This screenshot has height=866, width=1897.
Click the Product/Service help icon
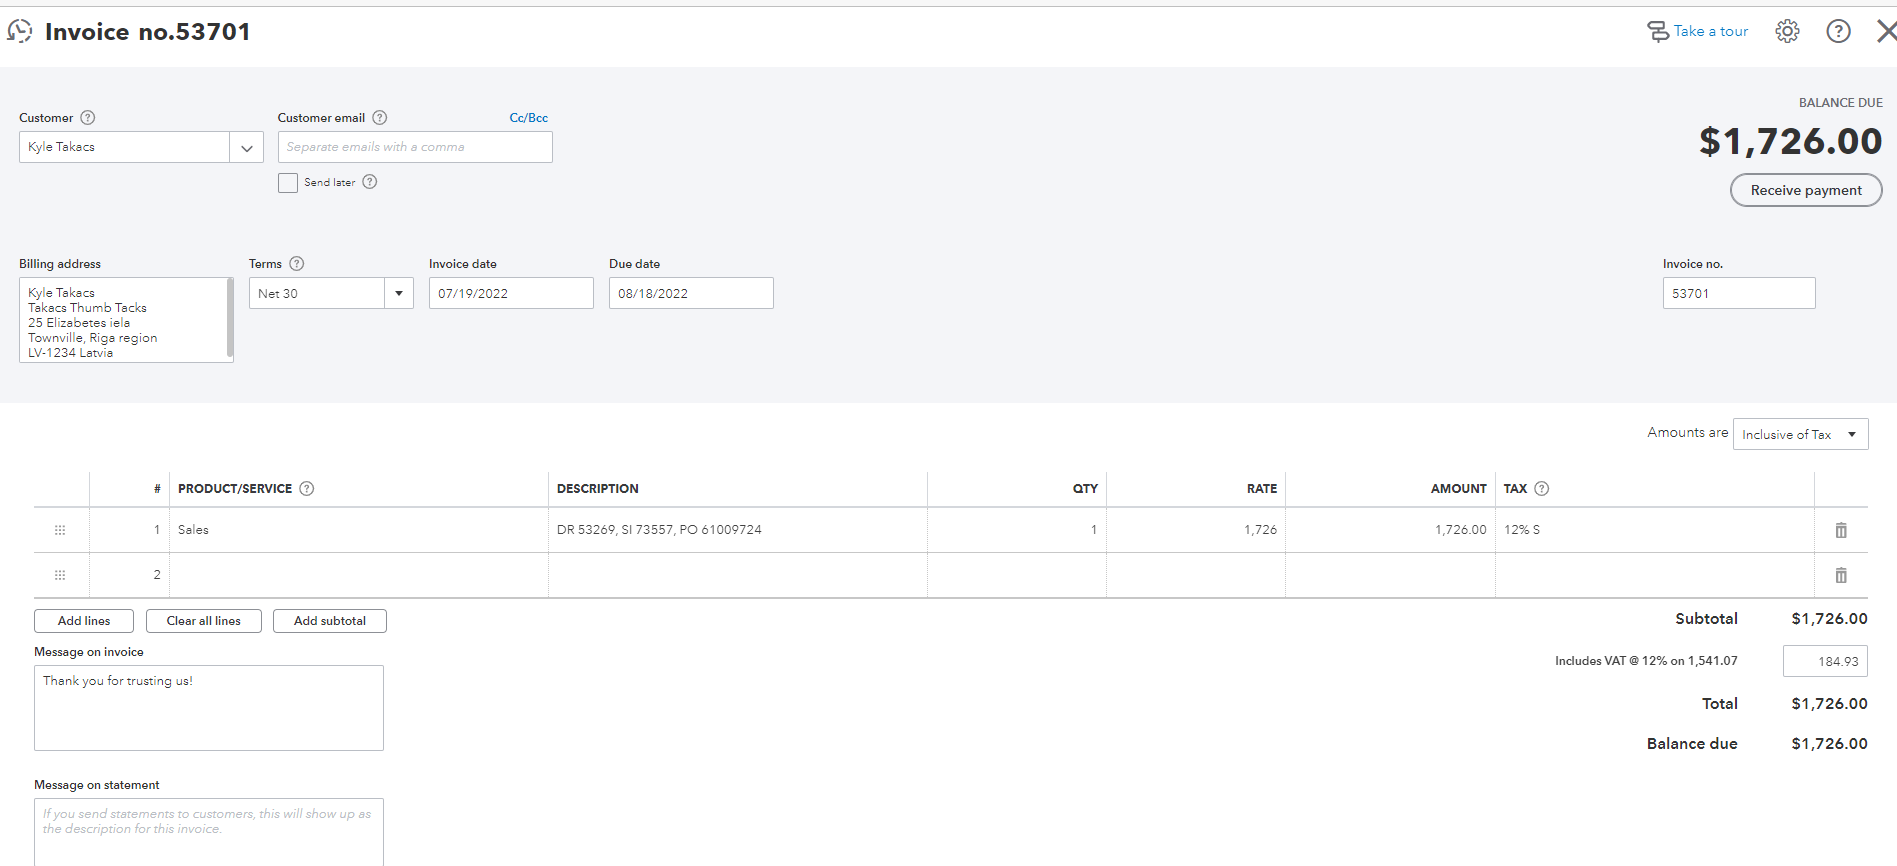coord(307,489)
